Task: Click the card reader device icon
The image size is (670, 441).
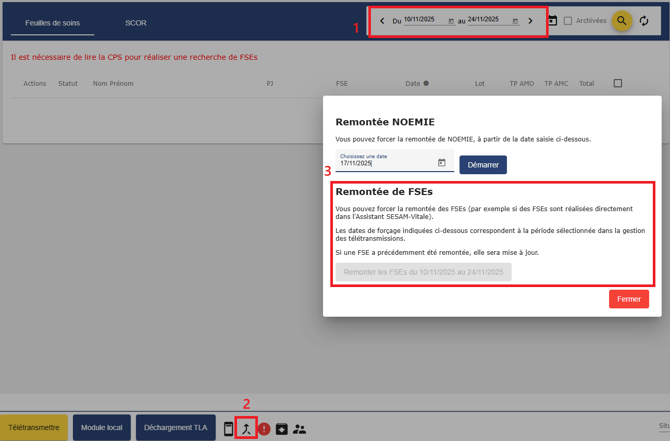Action: tap(229, 429)
